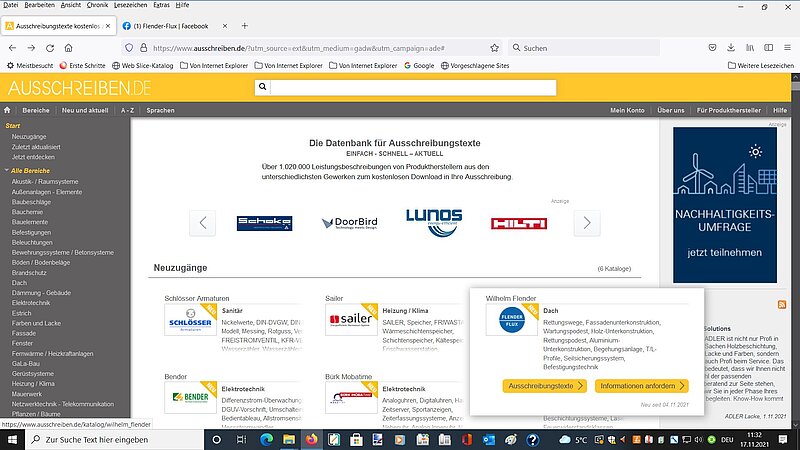Click the Schlösser Armaturen logo
The image size is (800, 450).
click(190, 320)
